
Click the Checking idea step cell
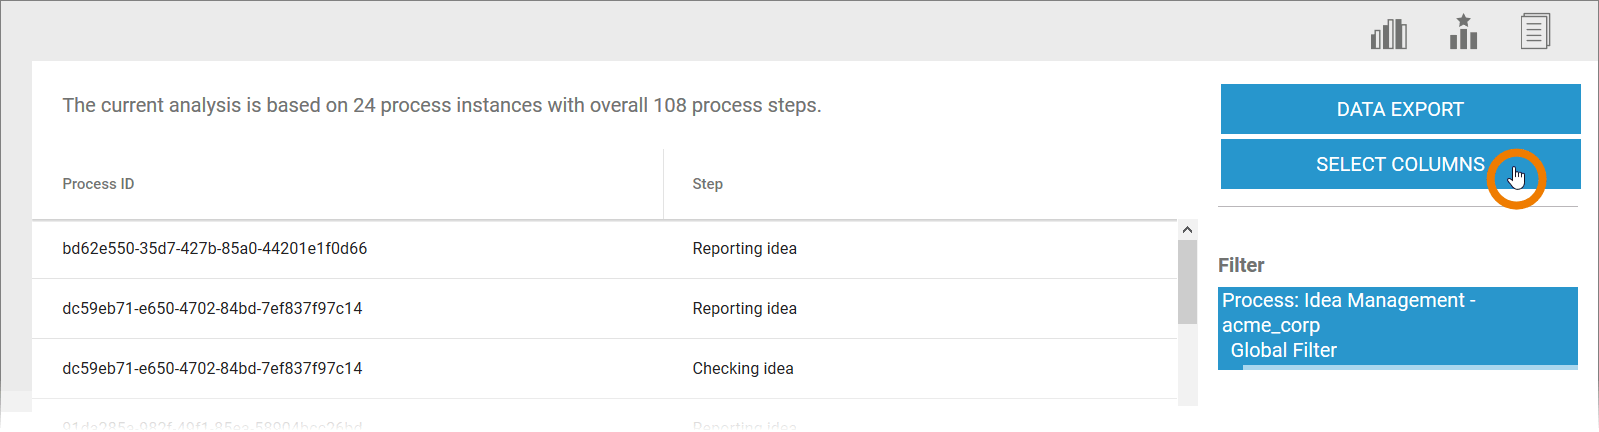pyautogui.click(x=742, y=369)
